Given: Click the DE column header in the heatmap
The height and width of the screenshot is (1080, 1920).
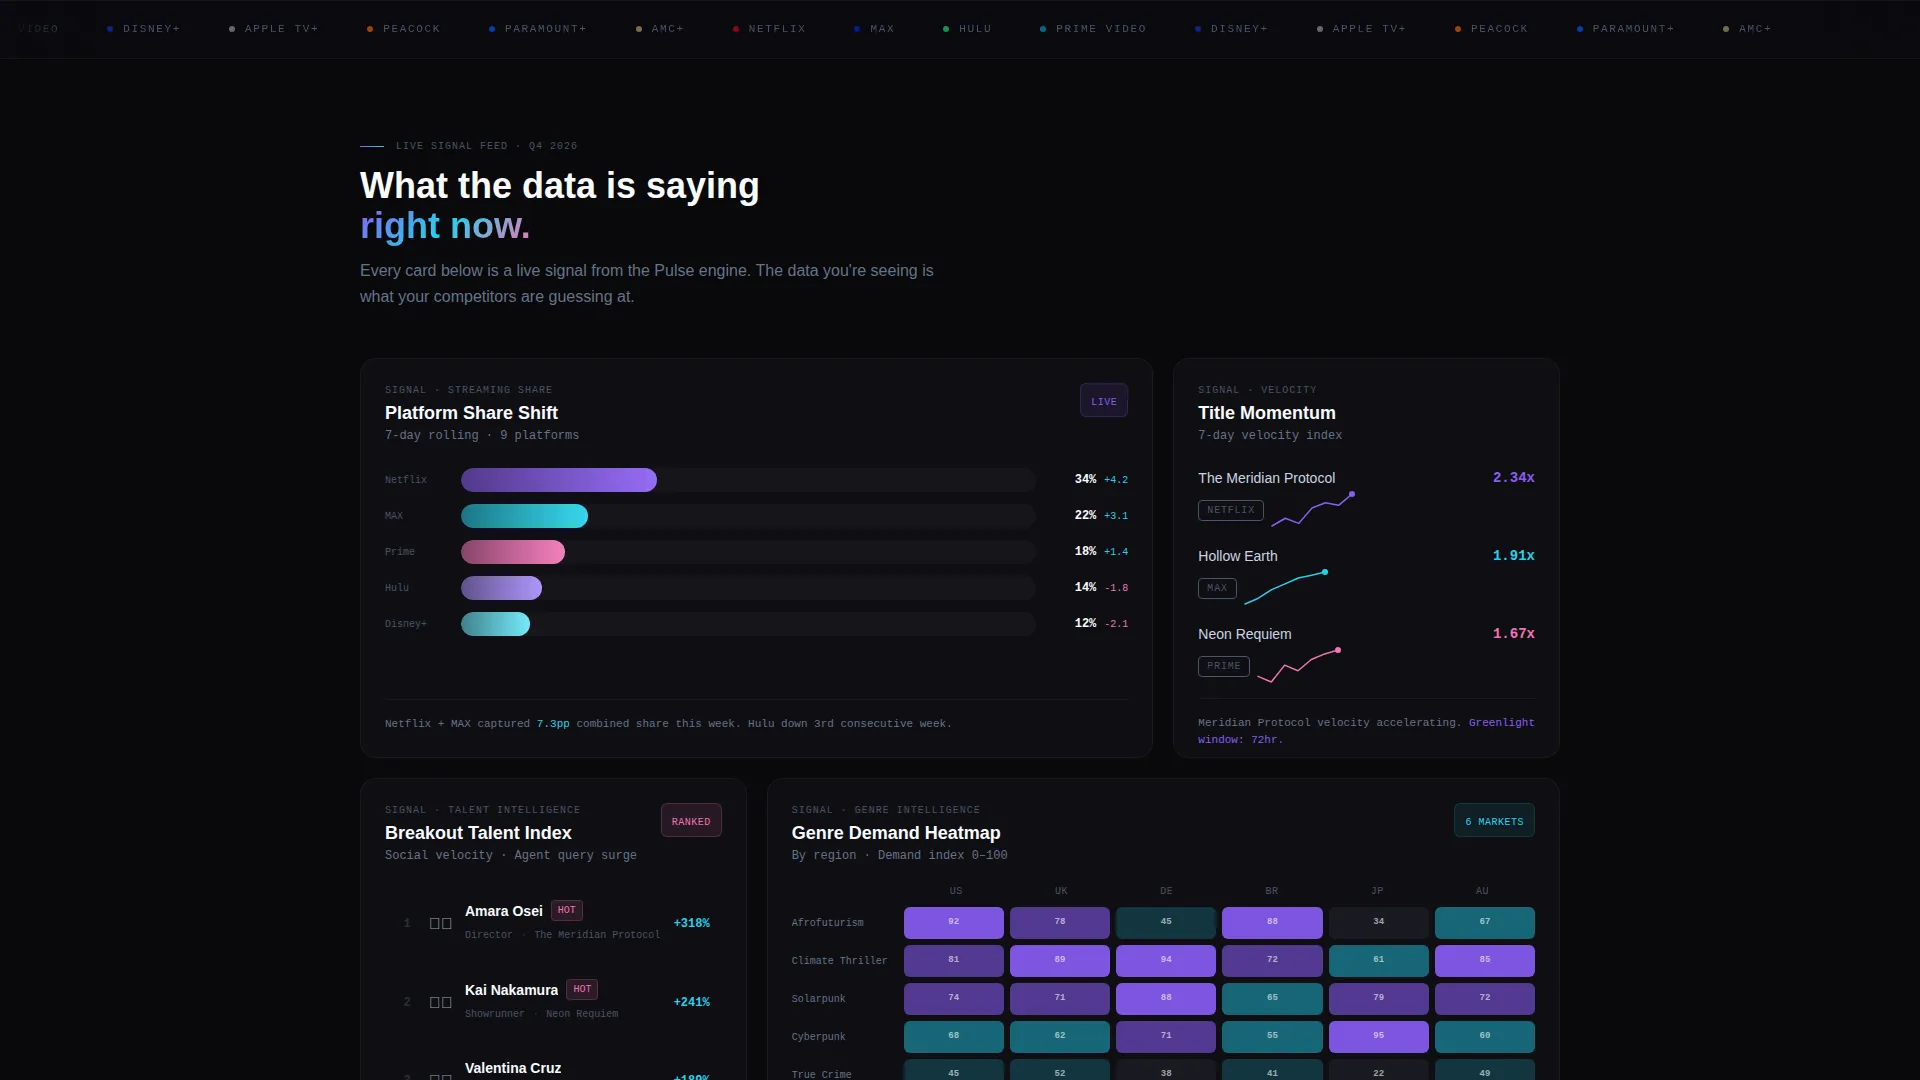Looking at the screenshot, I should (1166, 891).
